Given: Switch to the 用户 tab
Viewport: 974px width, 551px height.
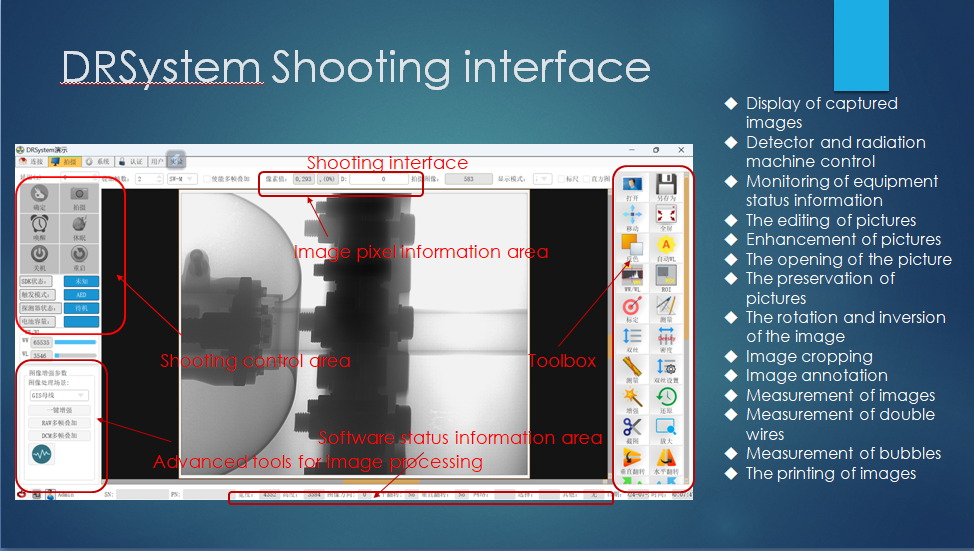Looking at the screenshot, I should 157,162.
